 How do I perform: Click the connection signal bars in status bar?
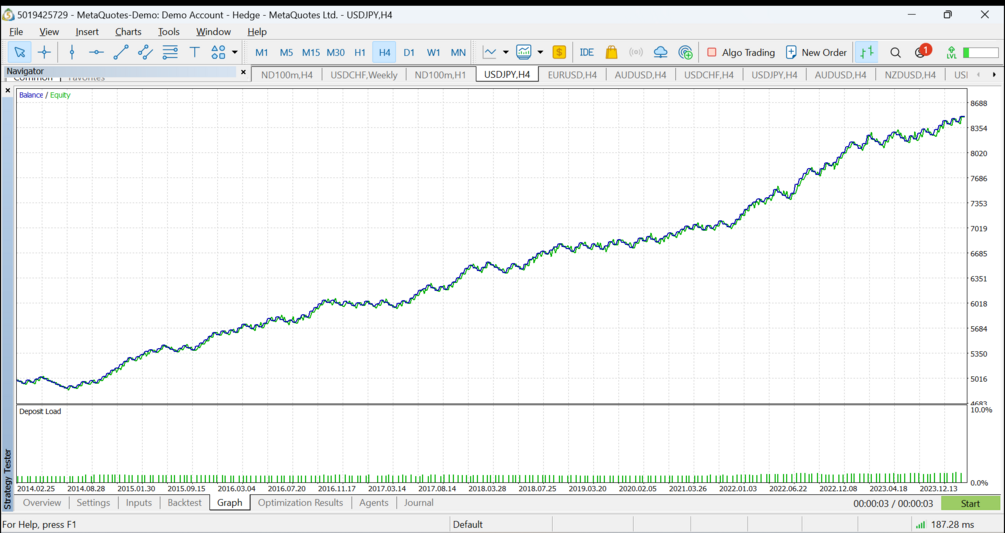(920, 525)
